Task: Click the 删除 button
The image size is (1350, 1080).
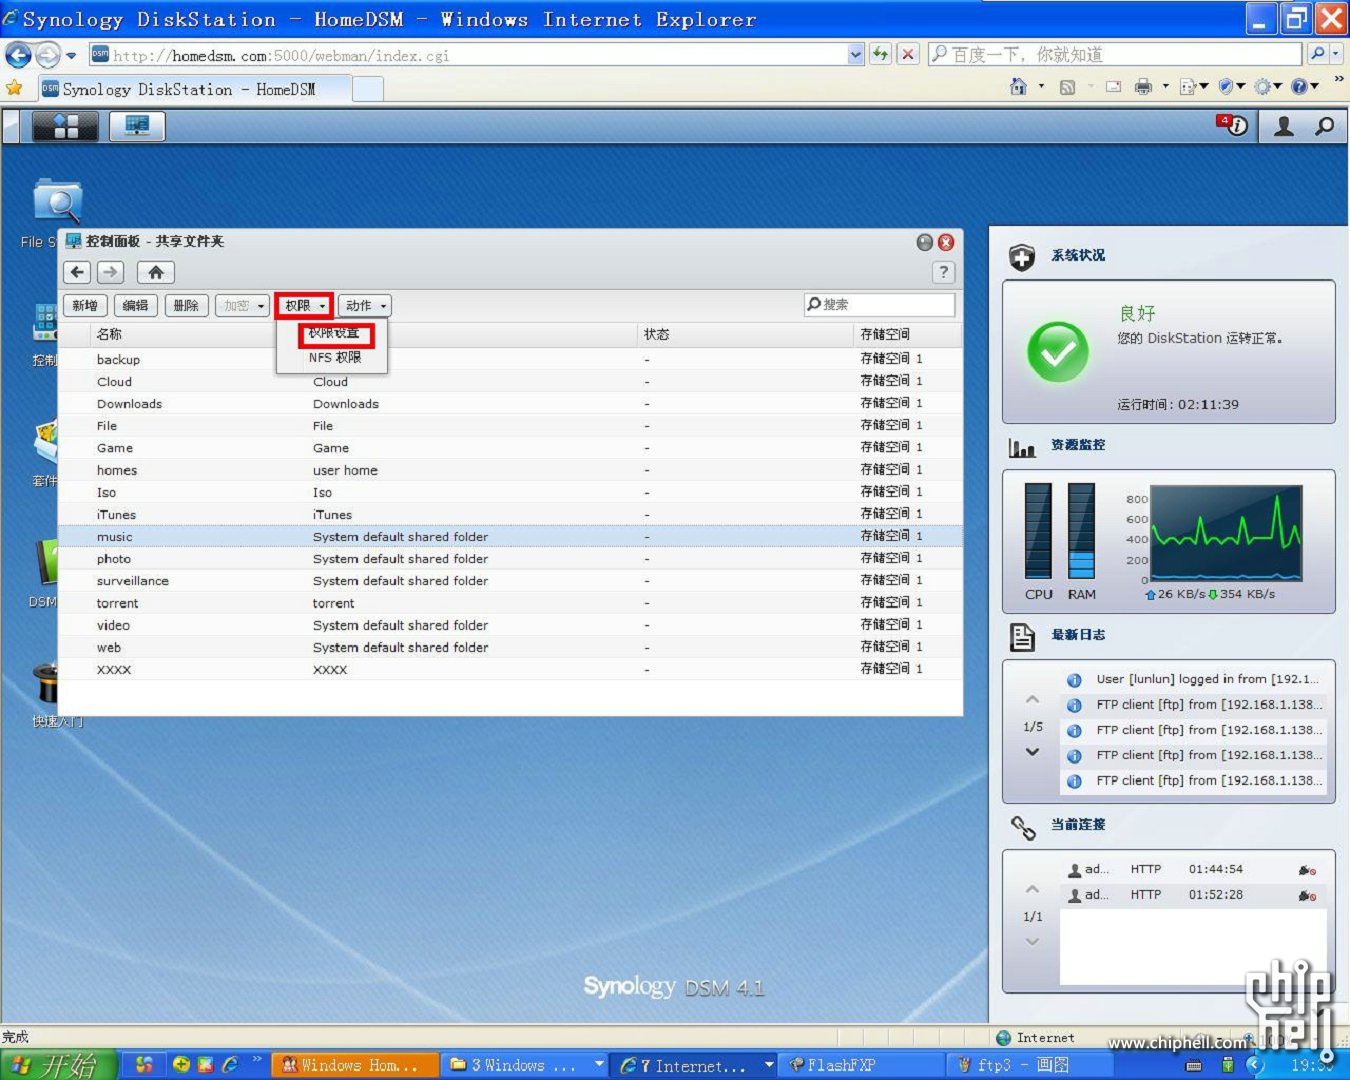Action: coord(186,306)
